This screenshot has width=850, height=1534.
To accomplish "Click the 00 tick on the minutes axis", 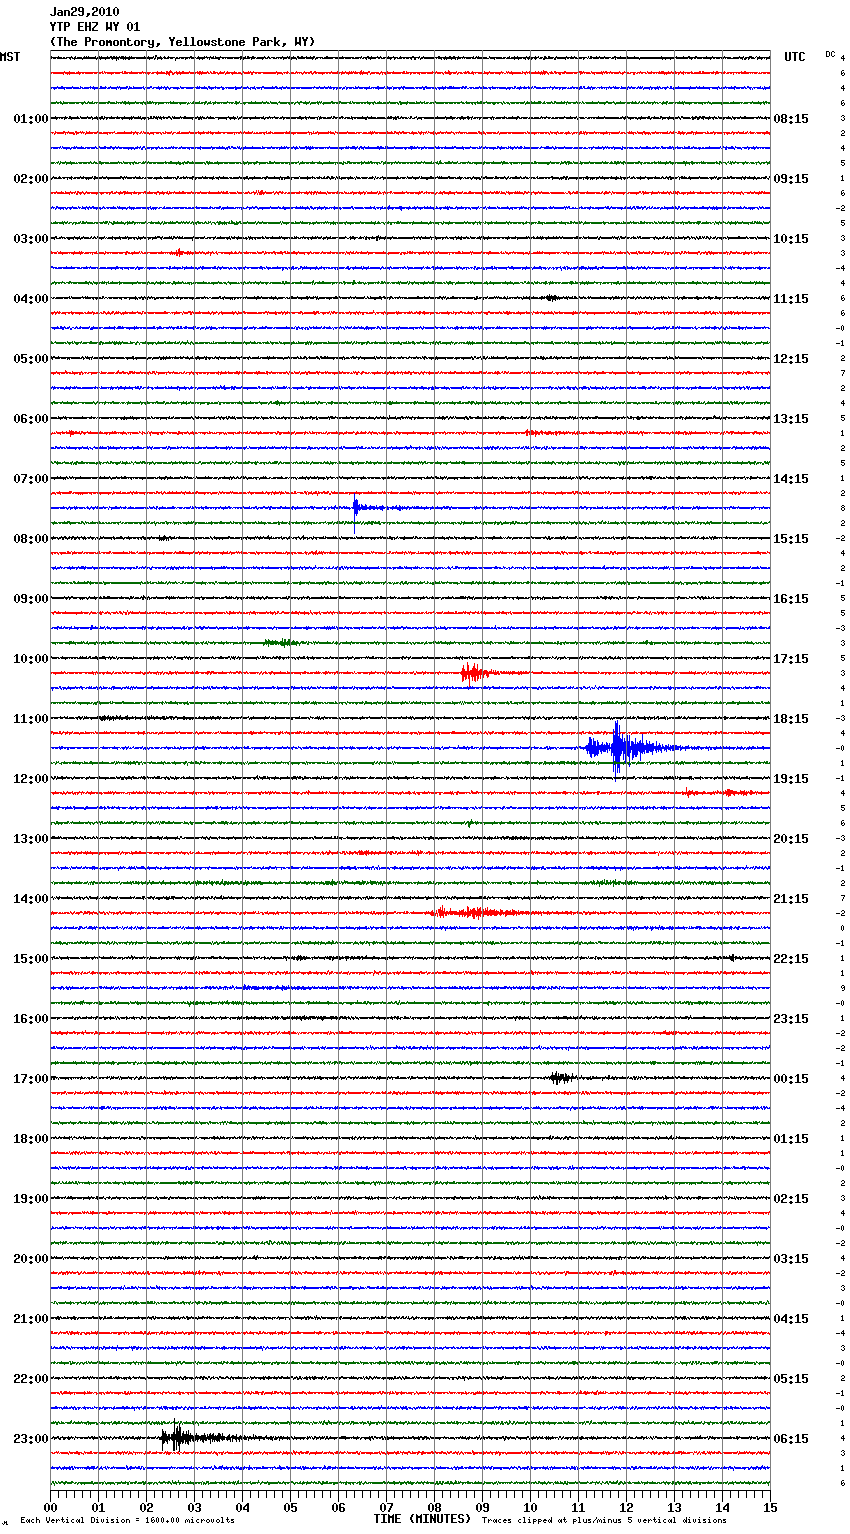I will pyautogui.click(x=51, y=1507).
